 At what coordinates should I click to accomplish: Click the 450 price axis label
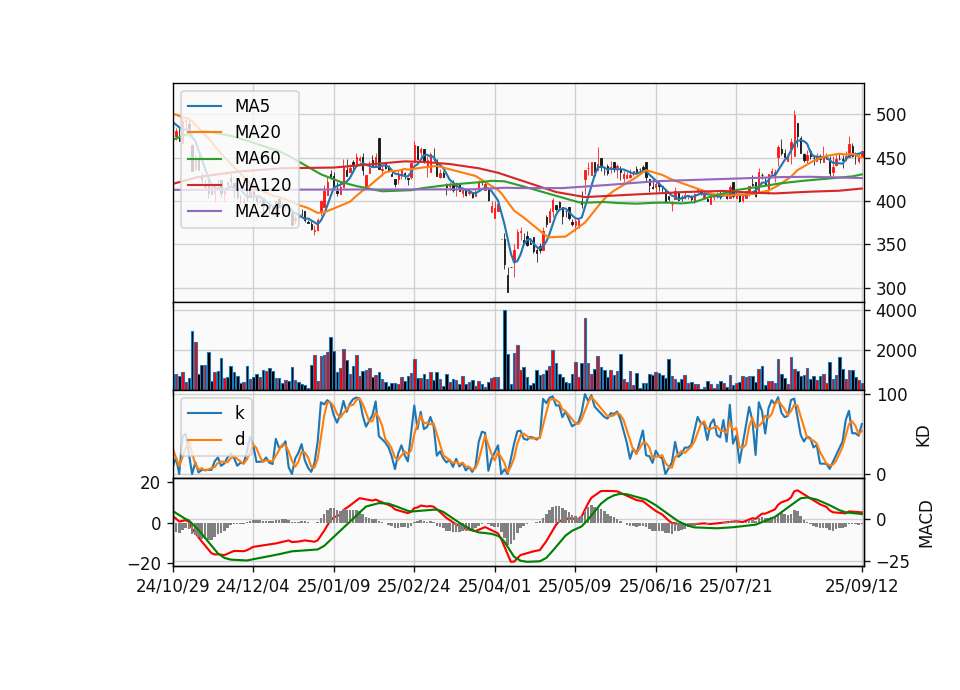point(891,159)
